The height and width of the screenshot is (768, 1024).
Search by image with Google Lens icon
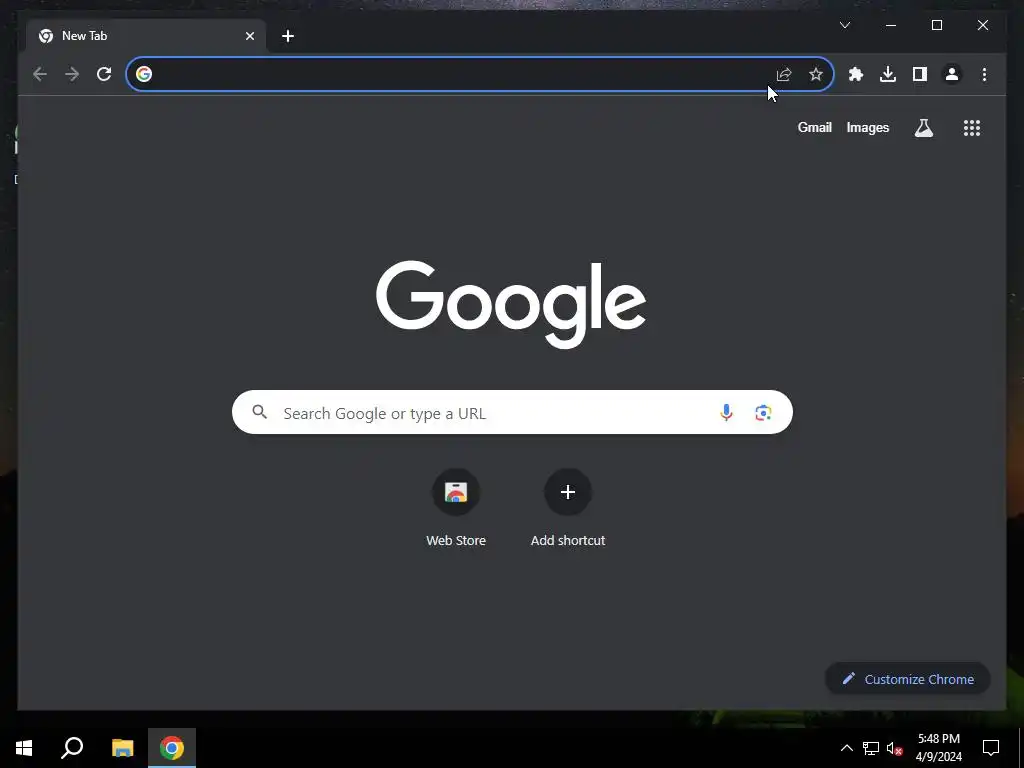tap(763, 413)
